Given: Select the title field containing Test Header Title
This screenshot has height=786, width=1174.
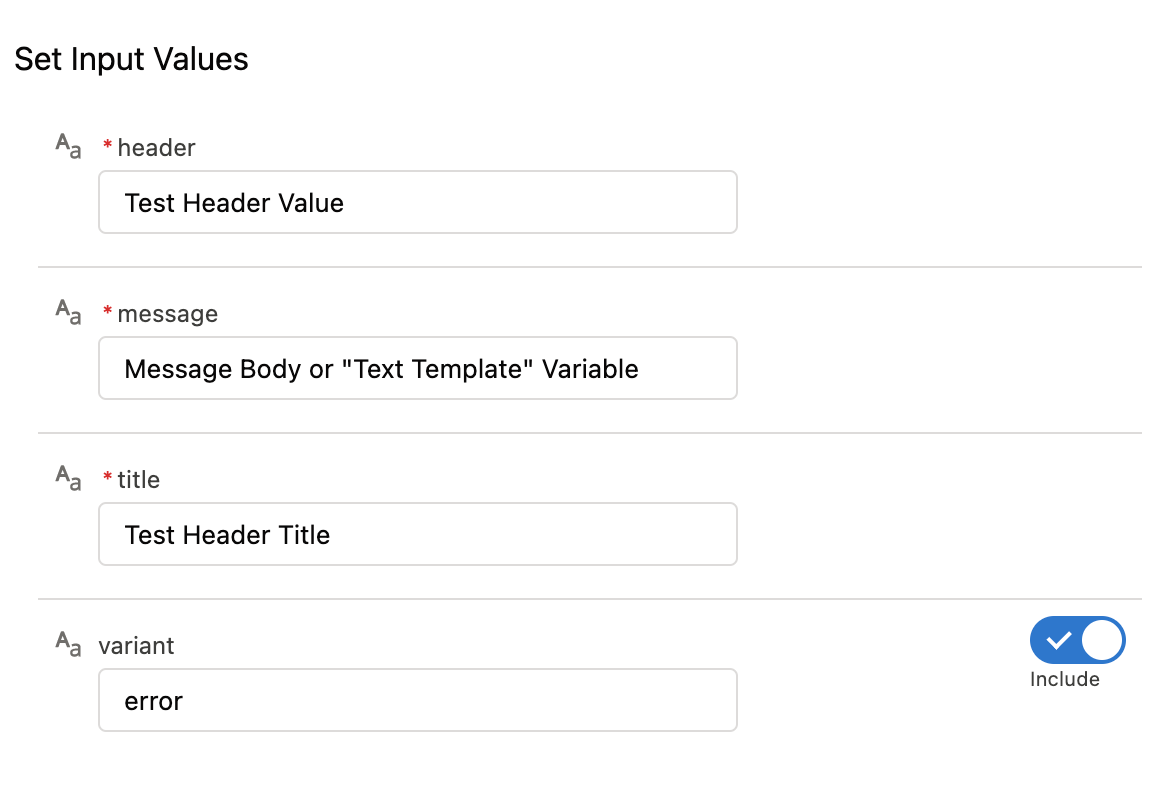Looking at the screenshot, I should coord(417,534).
